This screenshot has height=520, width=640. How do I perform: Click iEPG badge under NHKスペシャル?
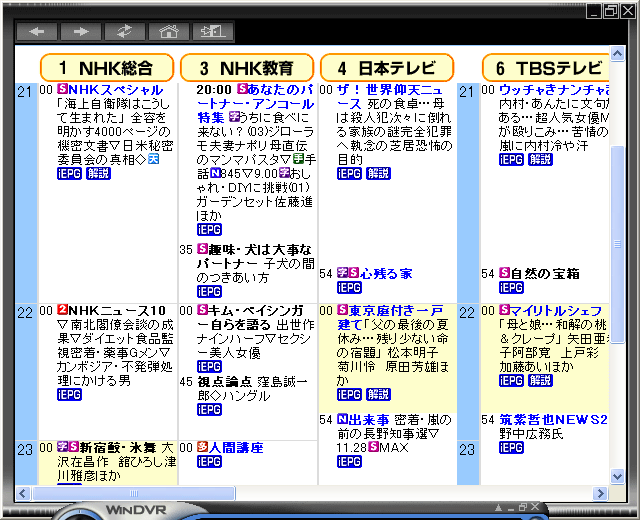pos(69,173)
